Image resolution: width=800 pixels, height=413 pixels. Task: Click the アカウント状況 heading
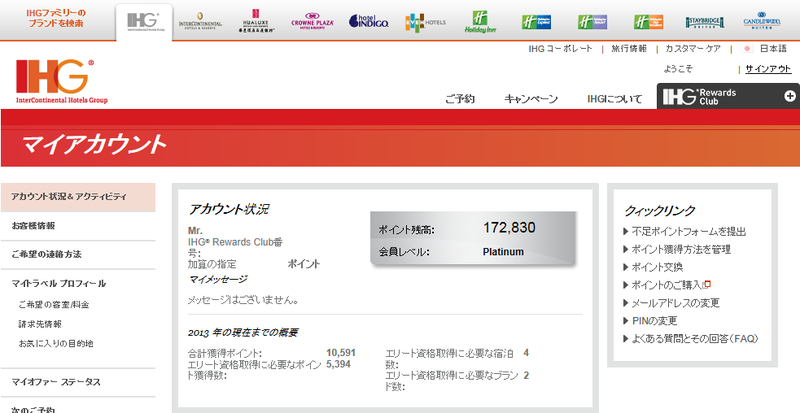pyautogui.click(x=229, y=209)
